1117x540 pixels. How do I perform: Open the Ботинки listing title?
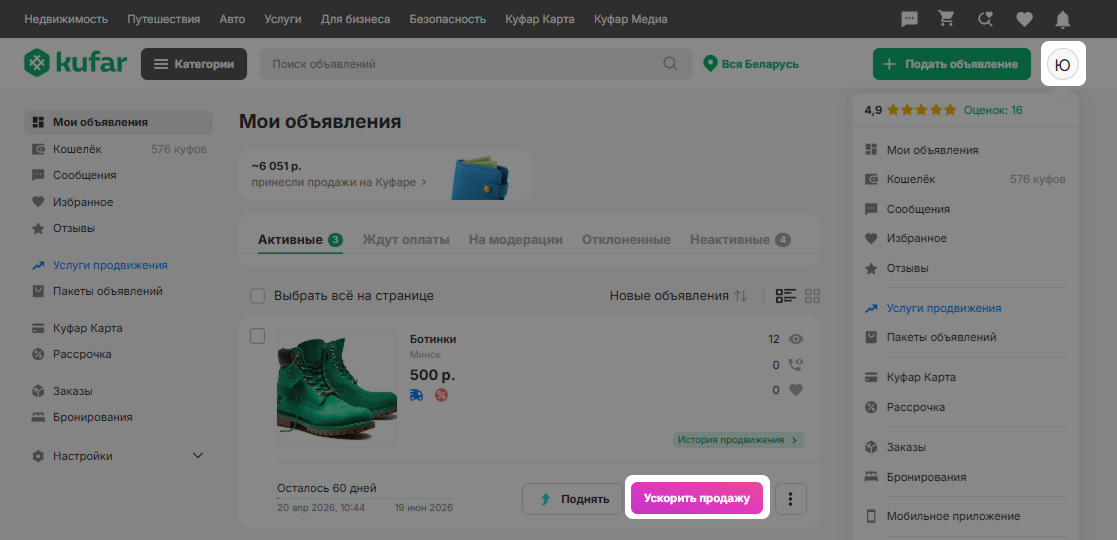tap(433, 339)
